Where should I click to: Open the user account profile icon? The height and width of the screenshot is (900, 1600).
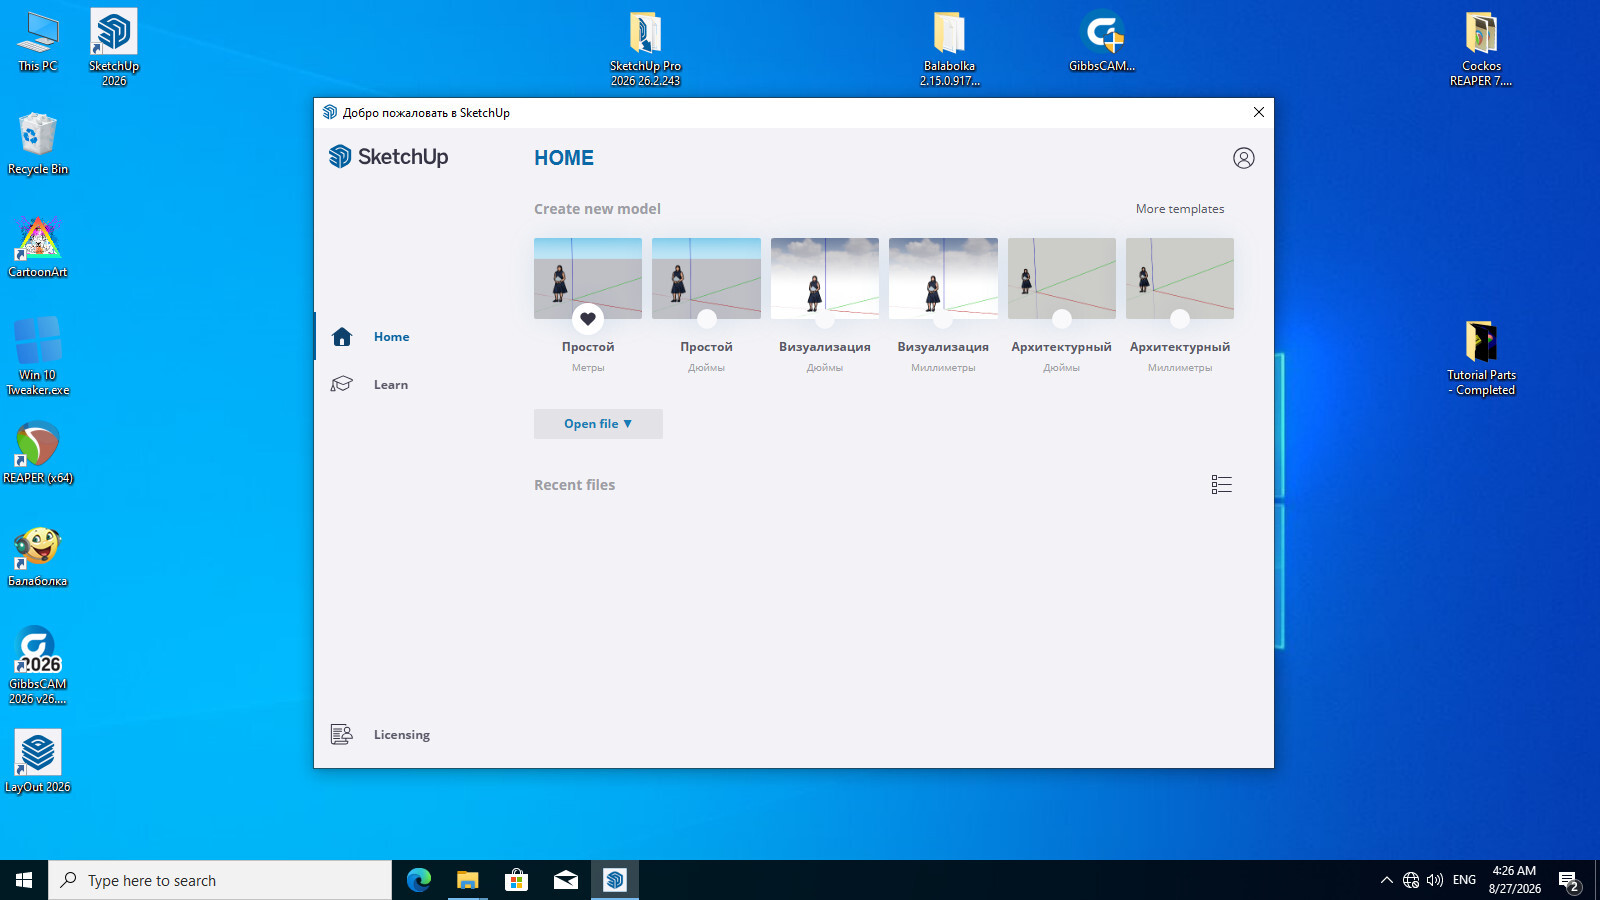pyautogui.click(x=1243, y=158)
